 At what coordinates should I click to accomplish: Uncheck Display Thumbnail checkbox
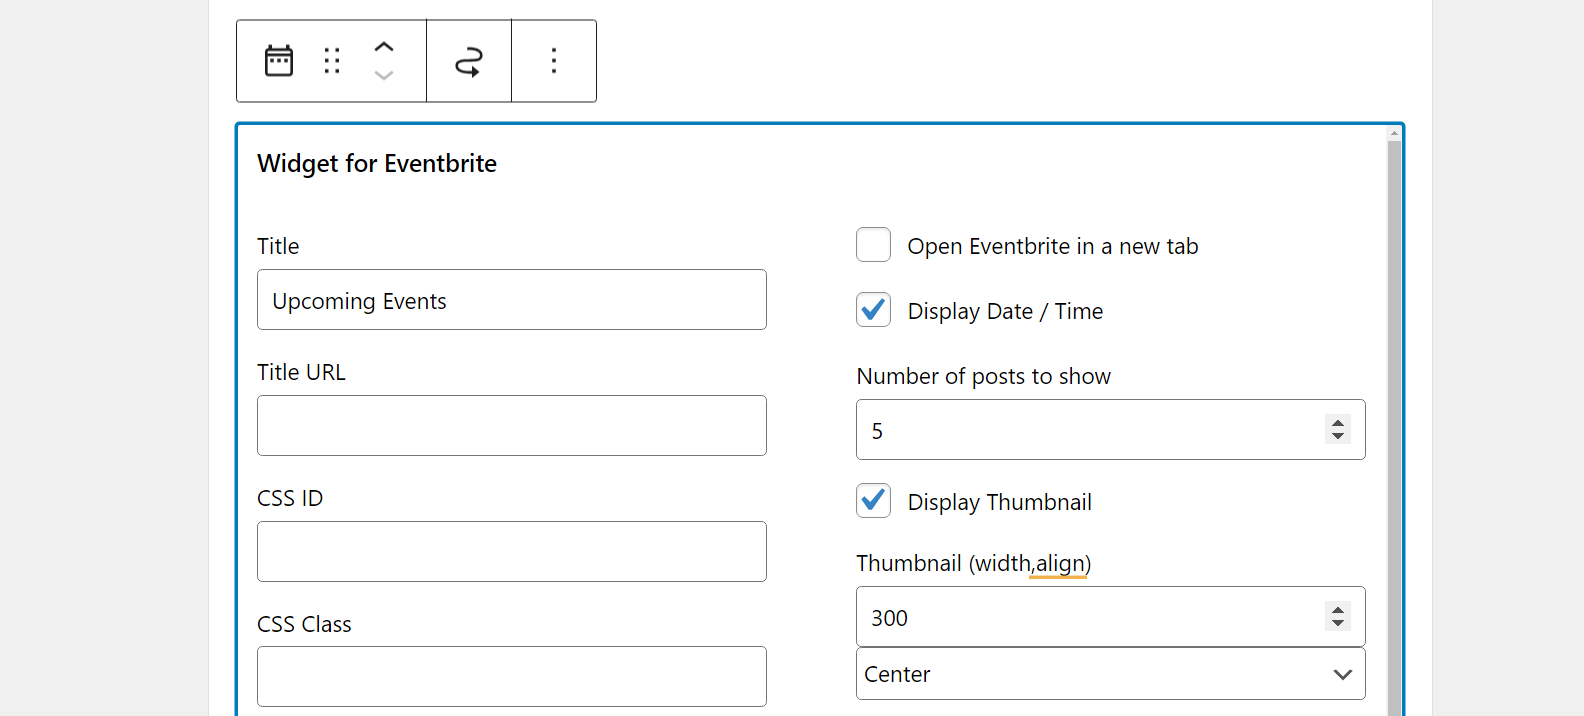click(x=873, y=501)
